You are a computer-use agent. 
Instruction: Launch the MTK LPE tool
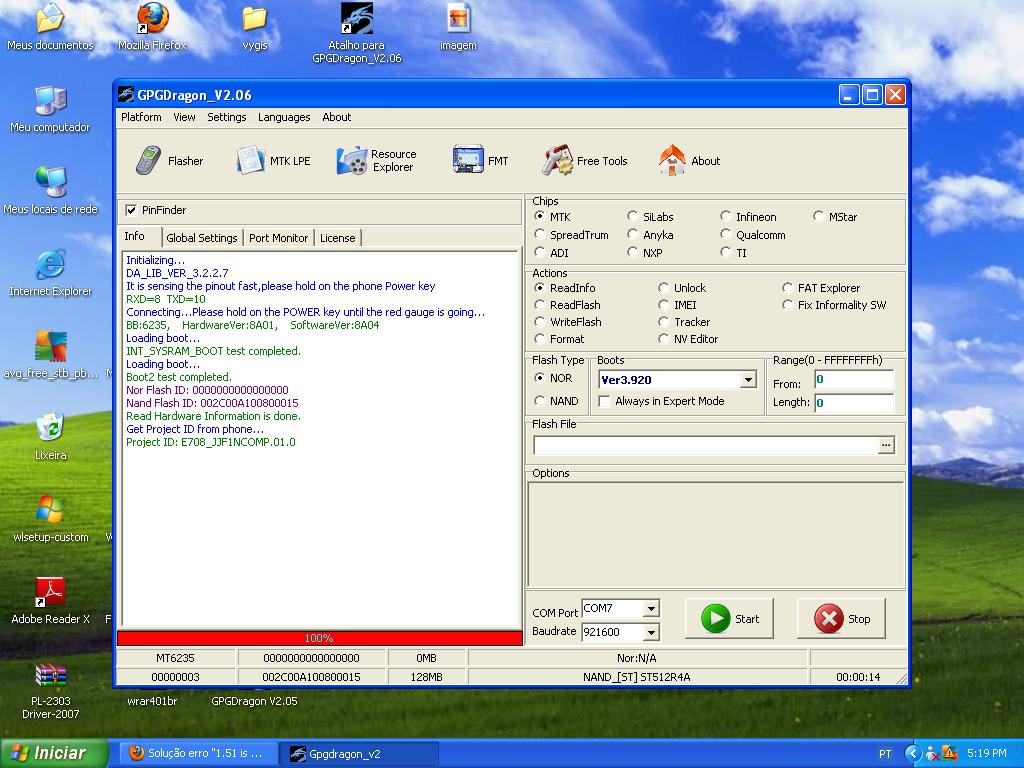tap(273, 161)
